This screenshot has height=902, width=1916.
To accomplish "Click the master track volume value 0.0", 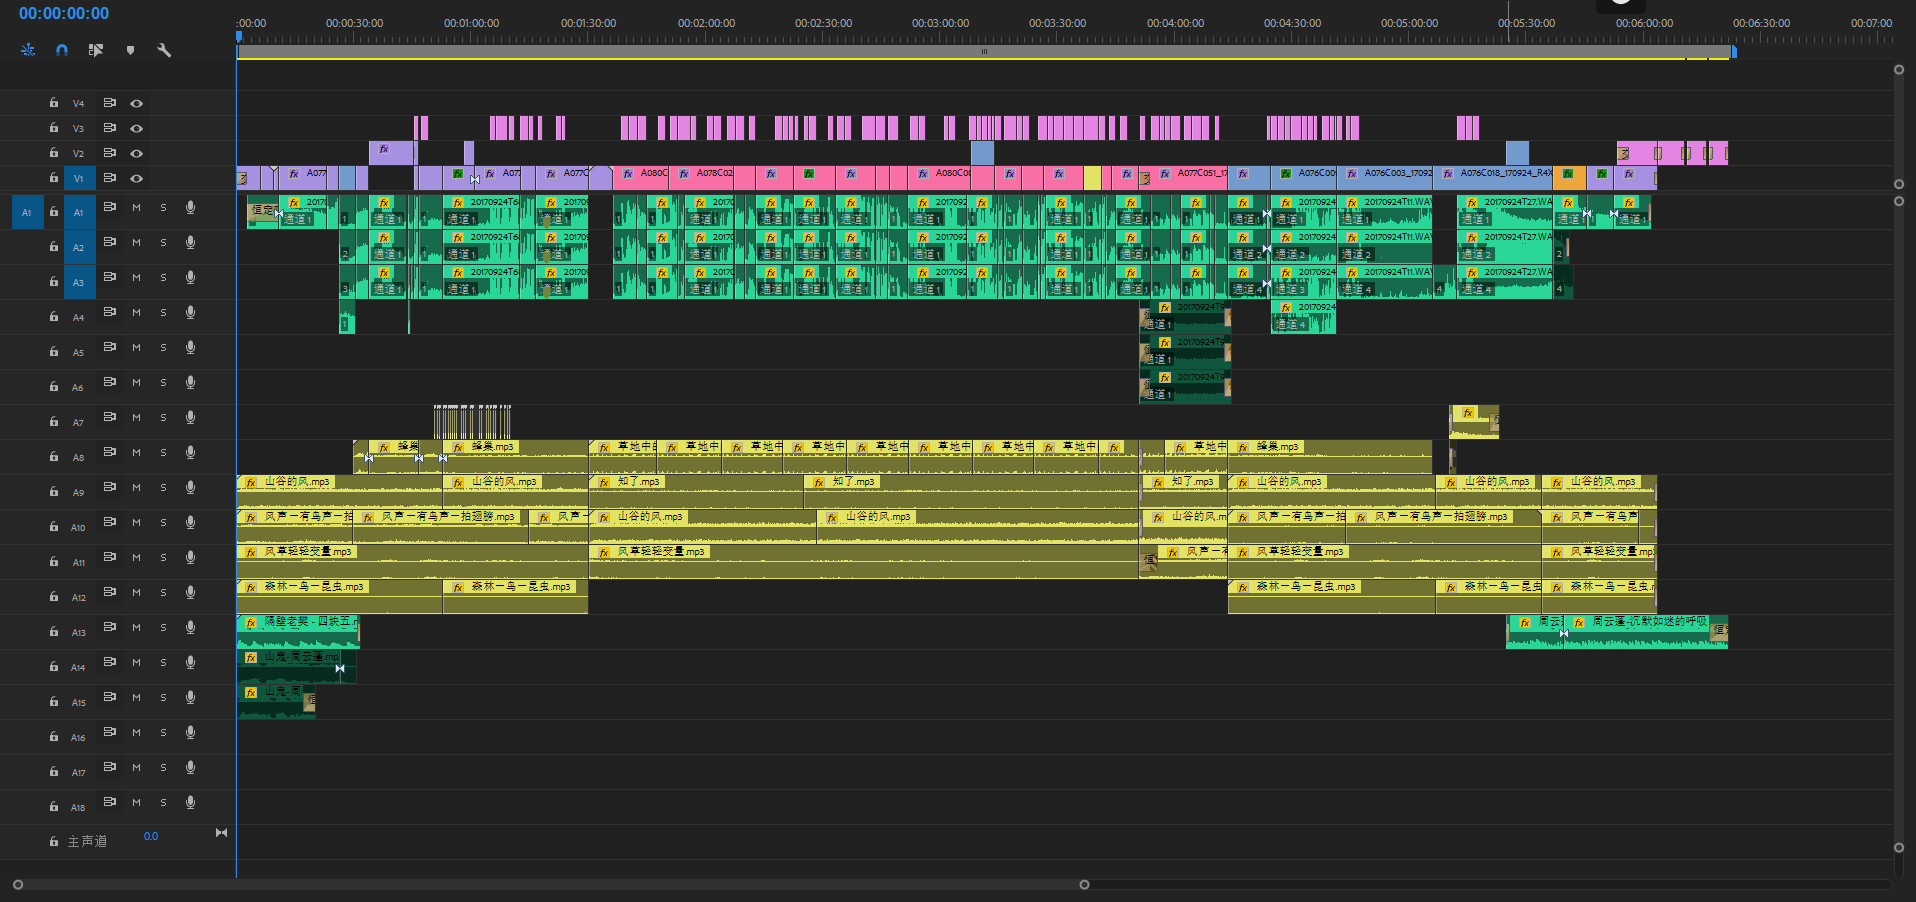I will [x=151, y=836].
